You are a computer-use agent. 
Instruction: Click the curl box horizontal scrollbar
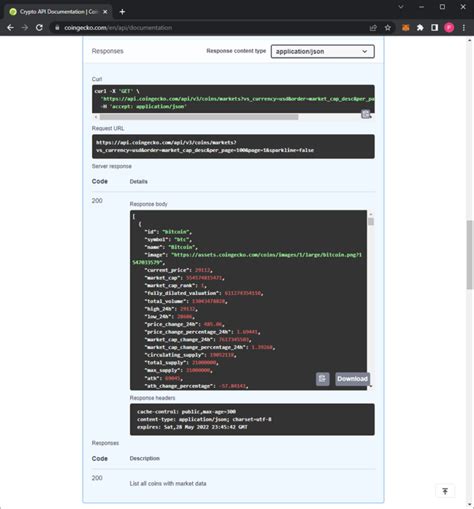click(199, 117)
